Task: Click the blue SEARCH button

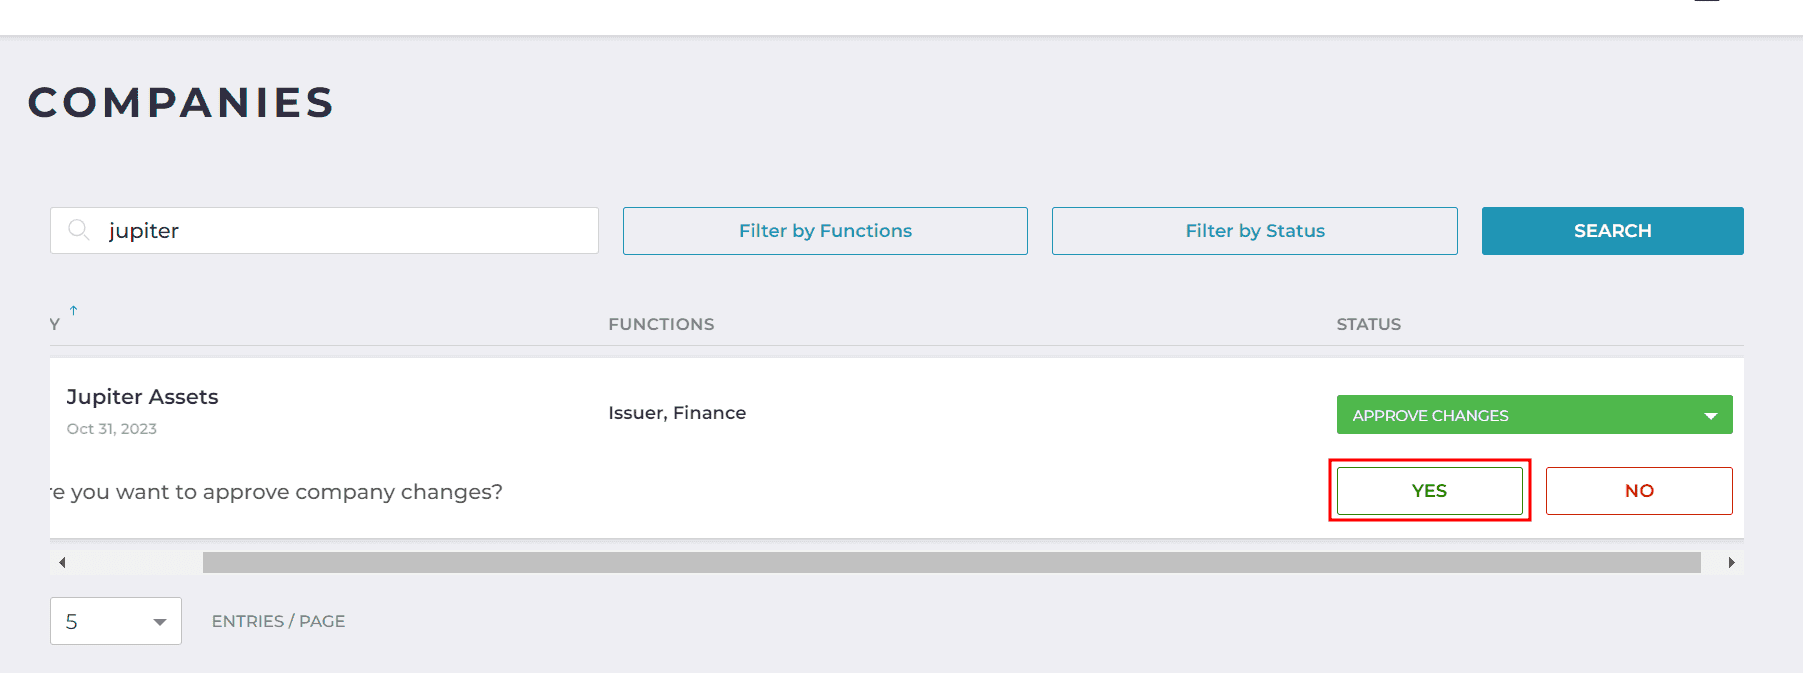Action: coord(1612,231)
